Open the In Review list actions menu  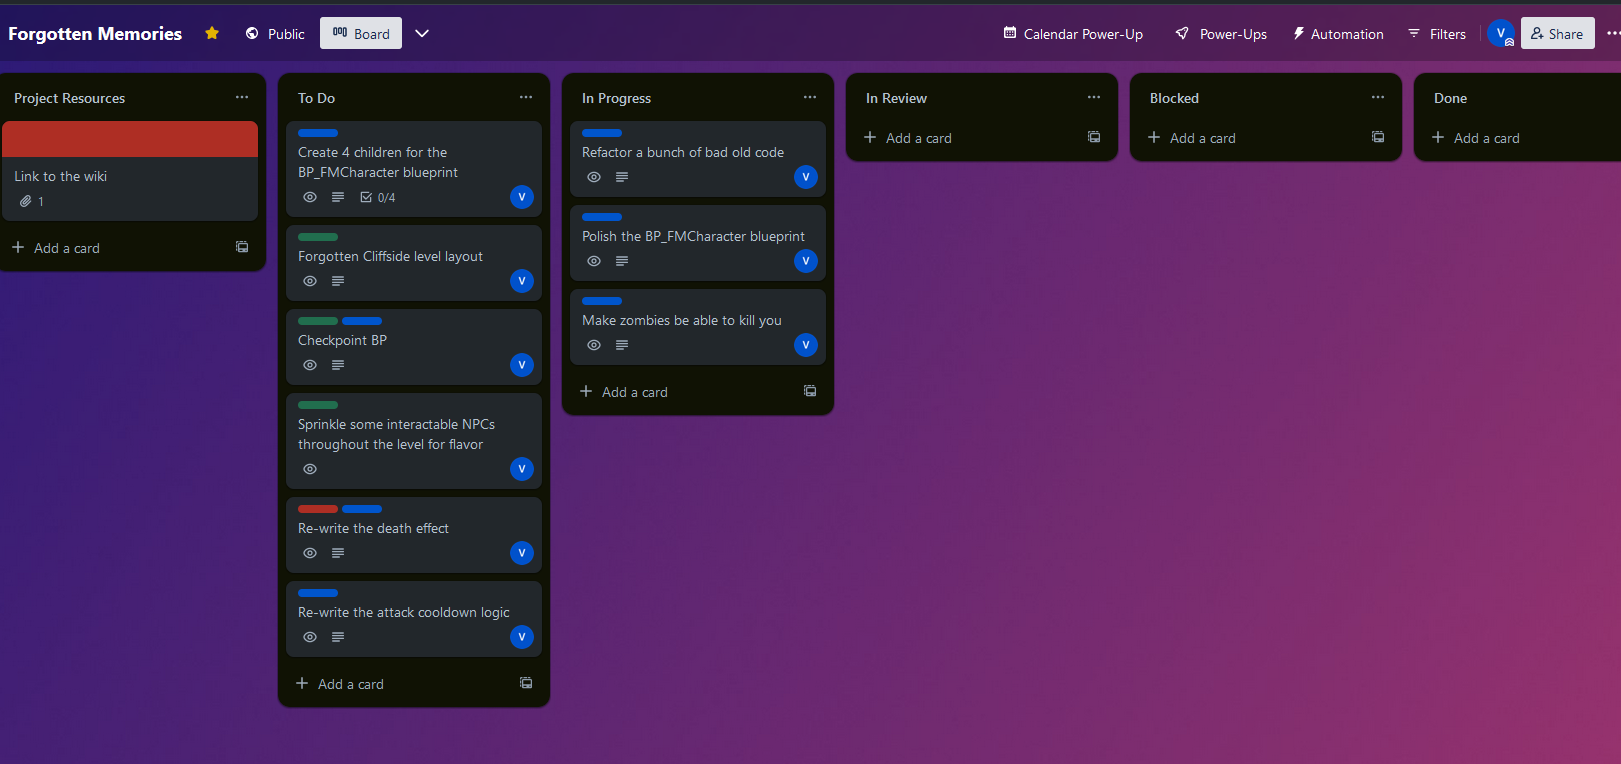click(1094, 97)
